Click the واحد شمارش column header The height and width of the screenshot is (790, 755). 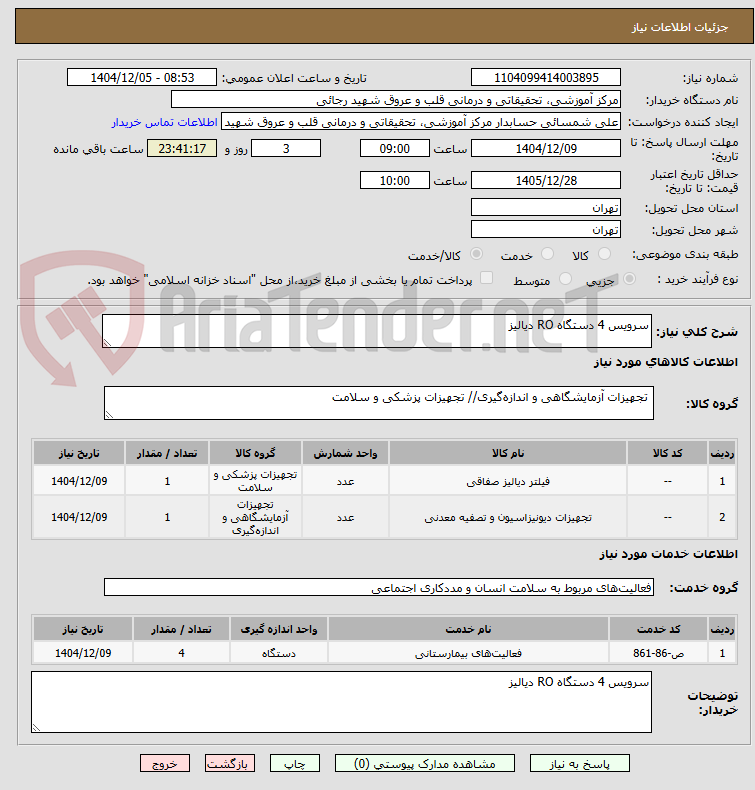pyautogui.click(x=346, y=453)
